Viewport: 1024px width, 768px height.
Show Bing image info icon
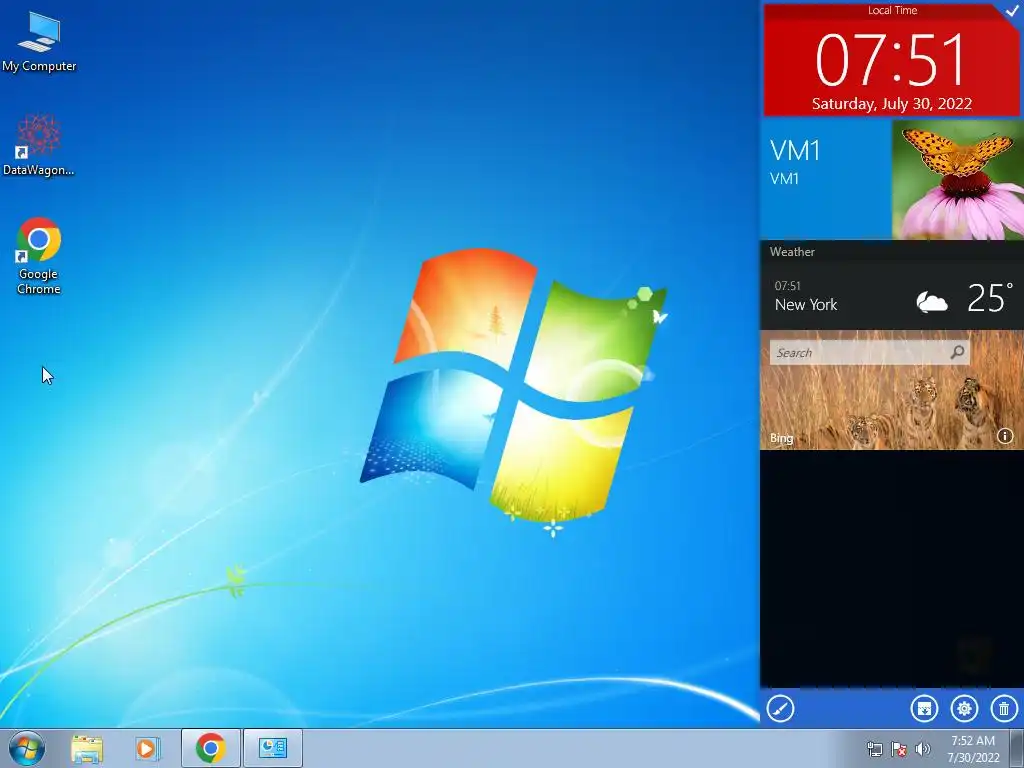click(1004, 436)
